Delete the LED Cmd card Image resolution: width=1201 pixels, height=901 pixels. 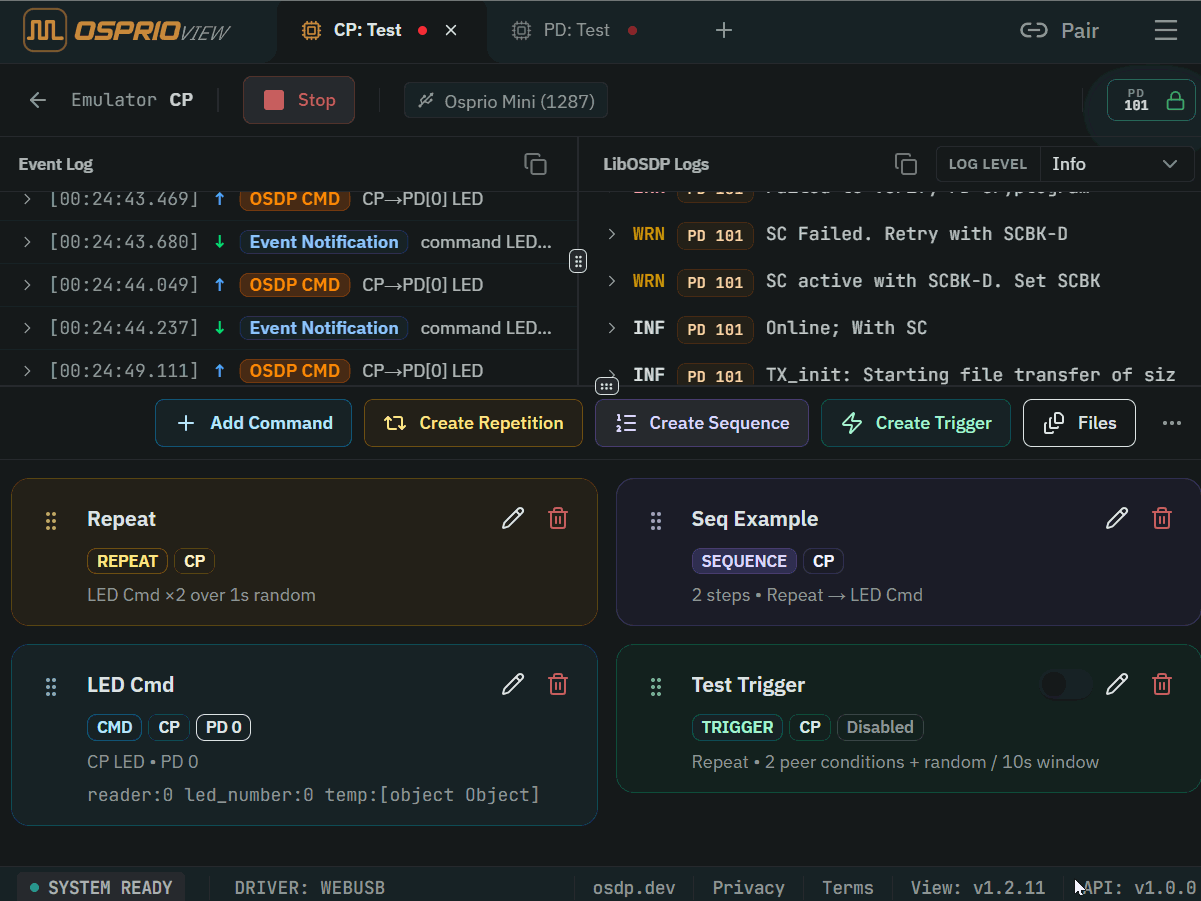(x=558, y=684)
